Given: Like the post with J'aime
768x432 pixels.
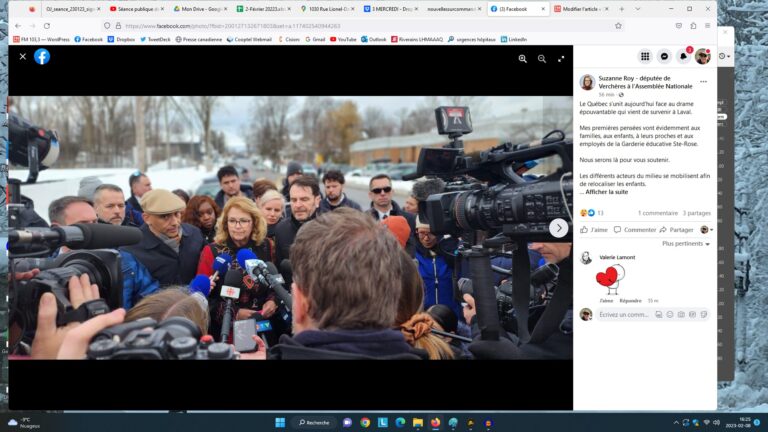Looking at the screenshot, I should click(594, 229).
